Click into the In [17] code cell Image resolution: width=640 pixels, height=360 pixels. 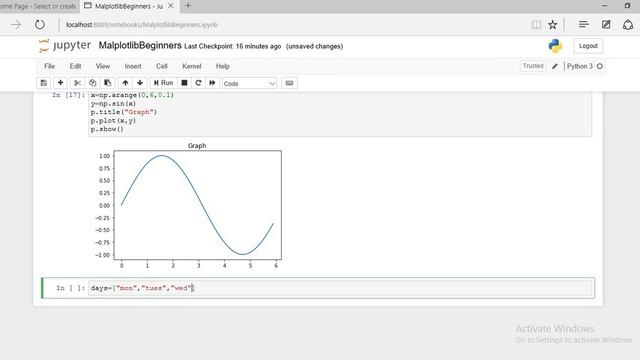(x=340, y=113)
